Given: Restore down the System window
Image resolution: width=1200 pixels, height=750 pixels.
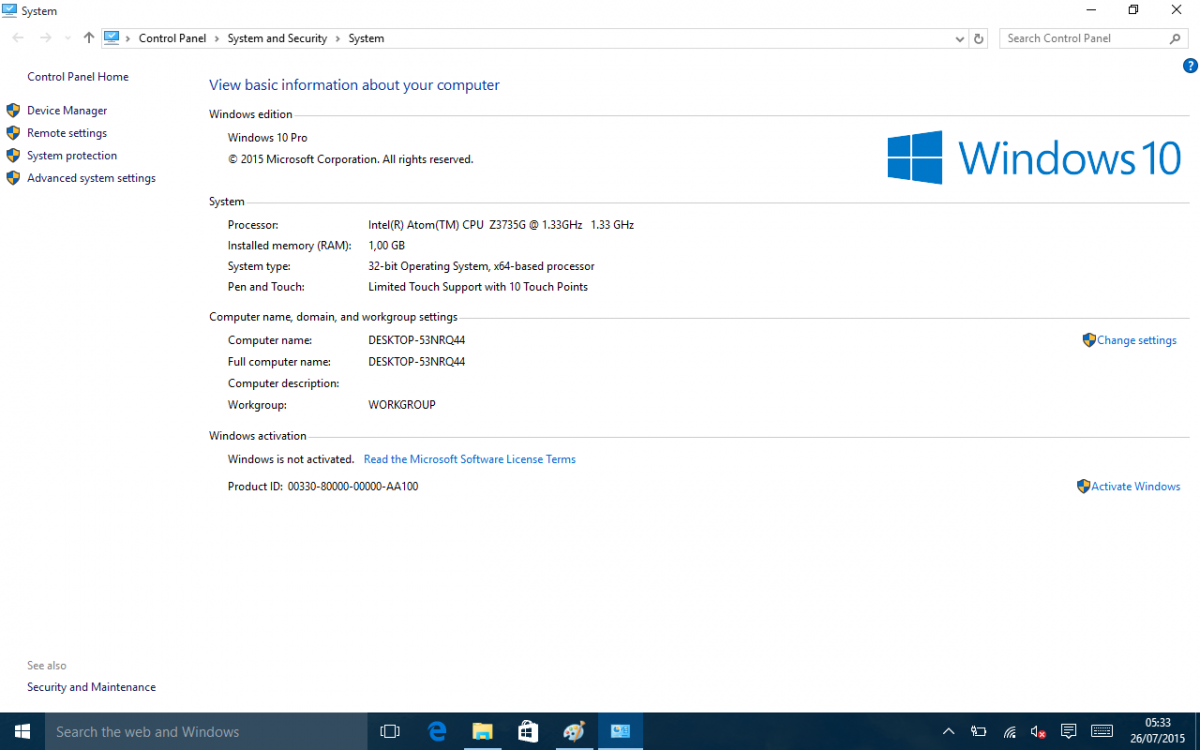Looking at the screenshot, I should tap(1133, 10).
